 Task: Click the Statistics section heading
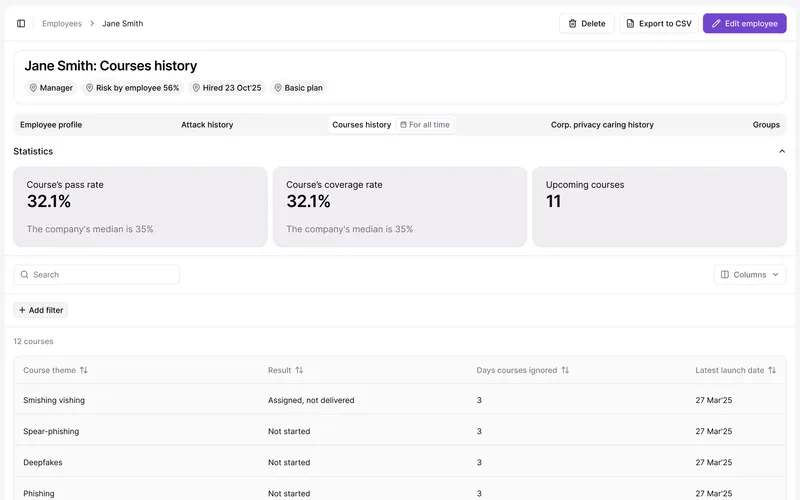[33, 152]
